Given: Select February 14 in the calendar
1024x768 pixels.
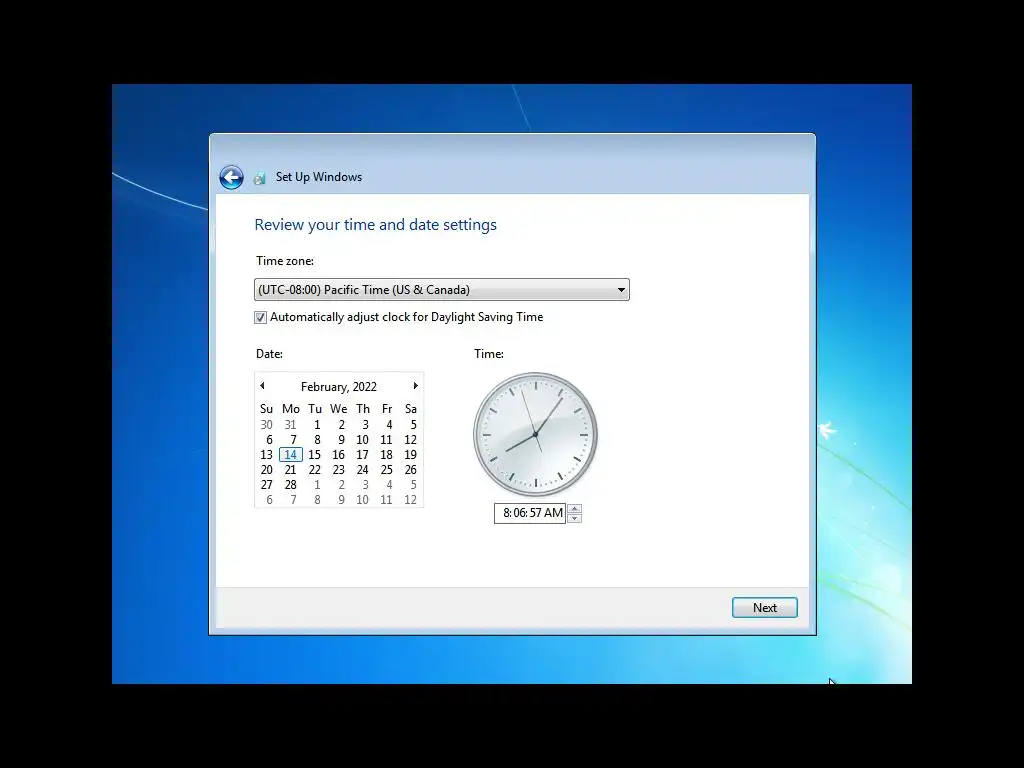Looking at the screenshot, I should click(x=291, y=455).
